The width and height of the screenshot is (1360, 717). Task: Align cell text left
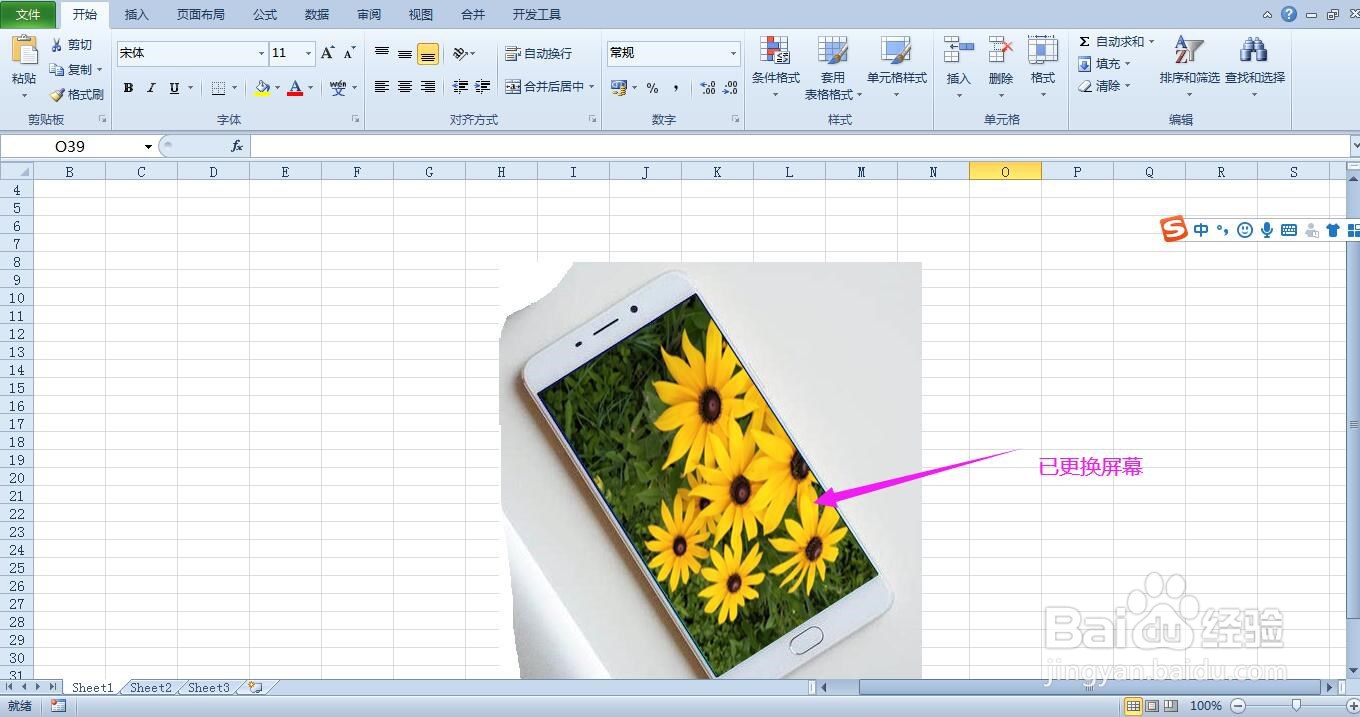[382, 87]
